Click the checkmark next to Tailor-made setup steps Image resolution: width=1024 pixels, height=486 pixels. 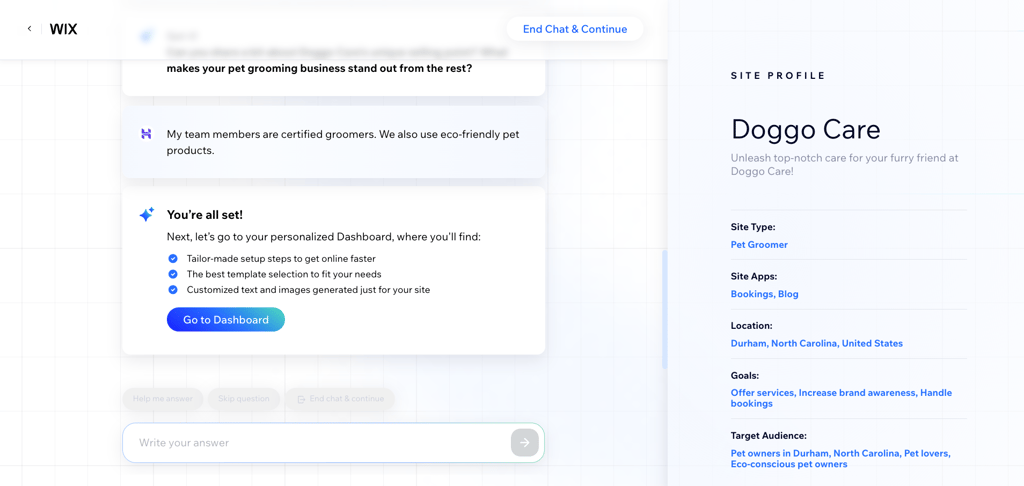(x=173, y=259)
